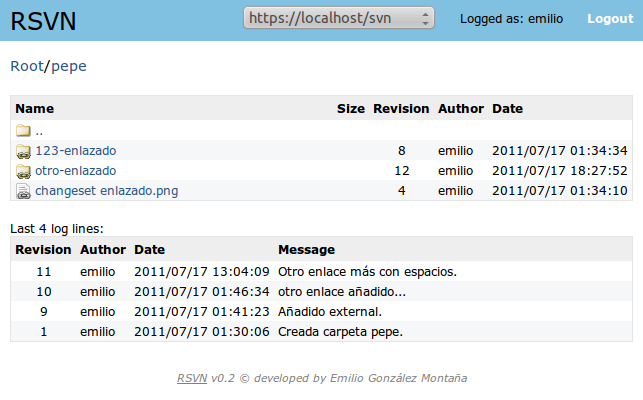Screen dimensions: 643x400
Task: Click the Message column header in the log
Action: tap(306, 250)
